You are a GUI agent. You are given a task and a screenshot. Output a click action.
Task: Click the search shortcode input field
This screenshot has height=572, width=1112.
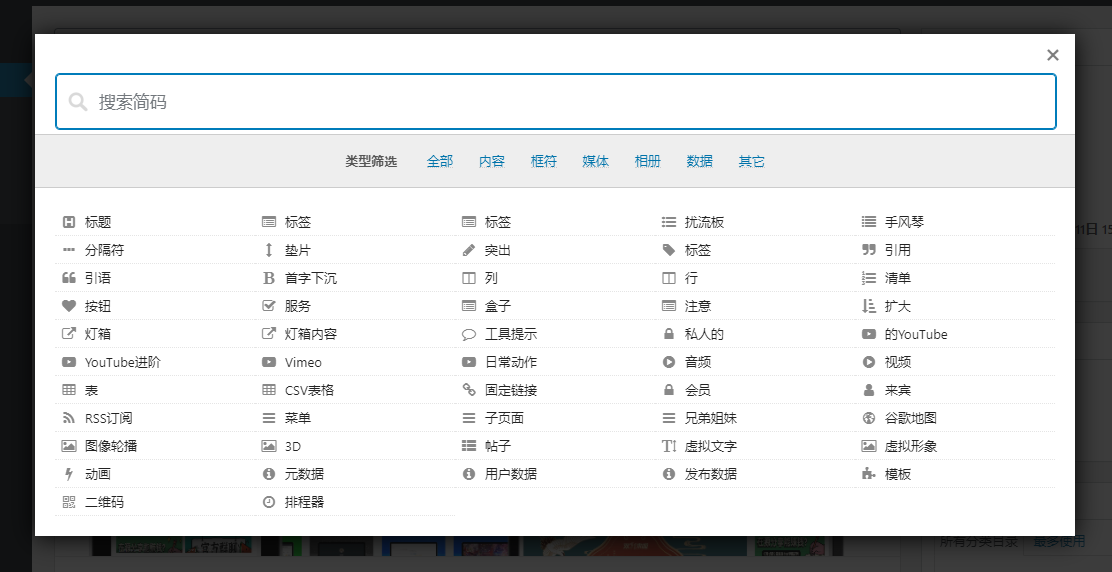pyautogui.click(x=555, y=102)
